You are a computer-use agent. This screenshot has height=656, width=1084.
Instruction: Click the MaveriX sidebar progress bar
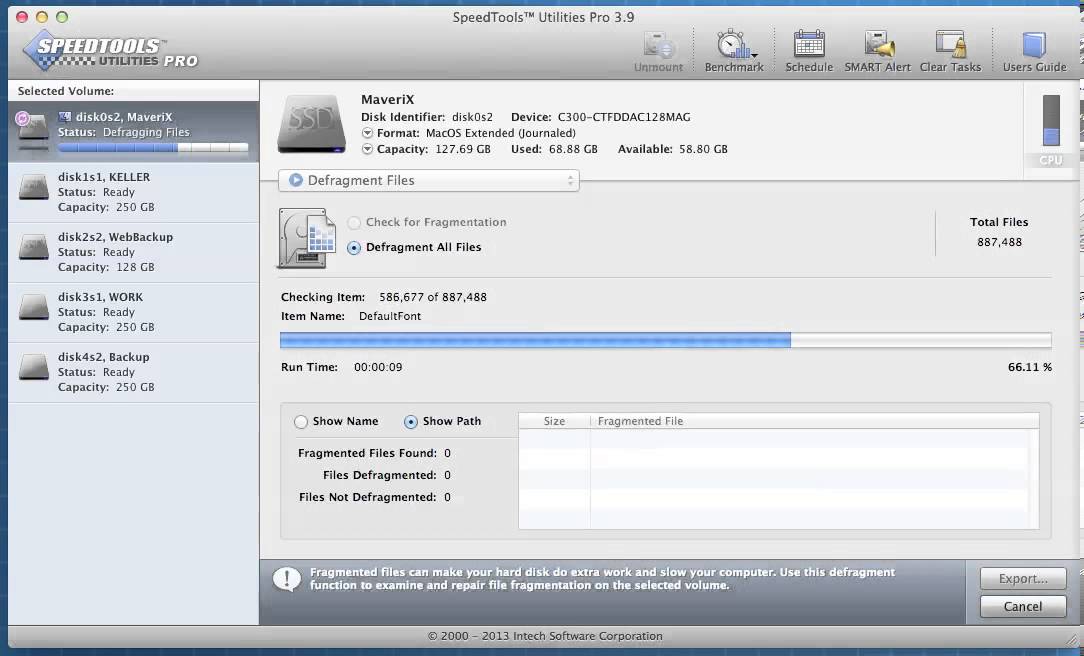tap(153, 147)
